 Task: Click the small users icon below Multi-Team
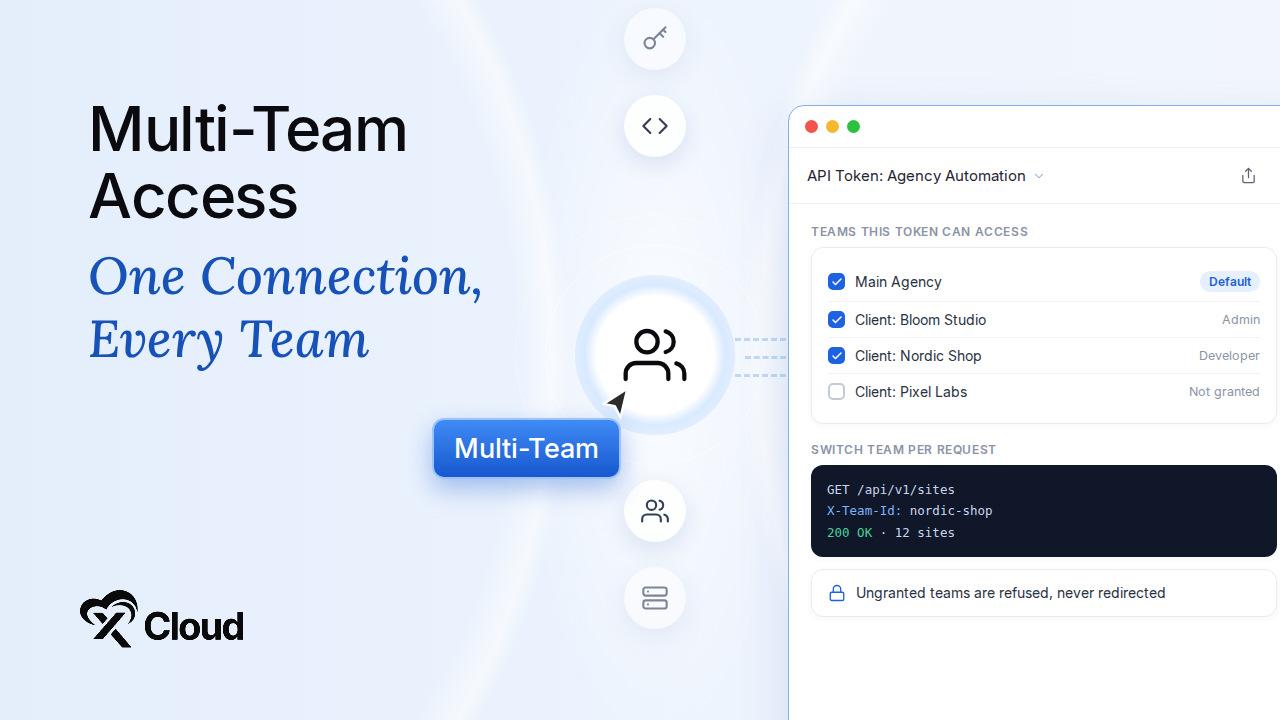point(655,511)
